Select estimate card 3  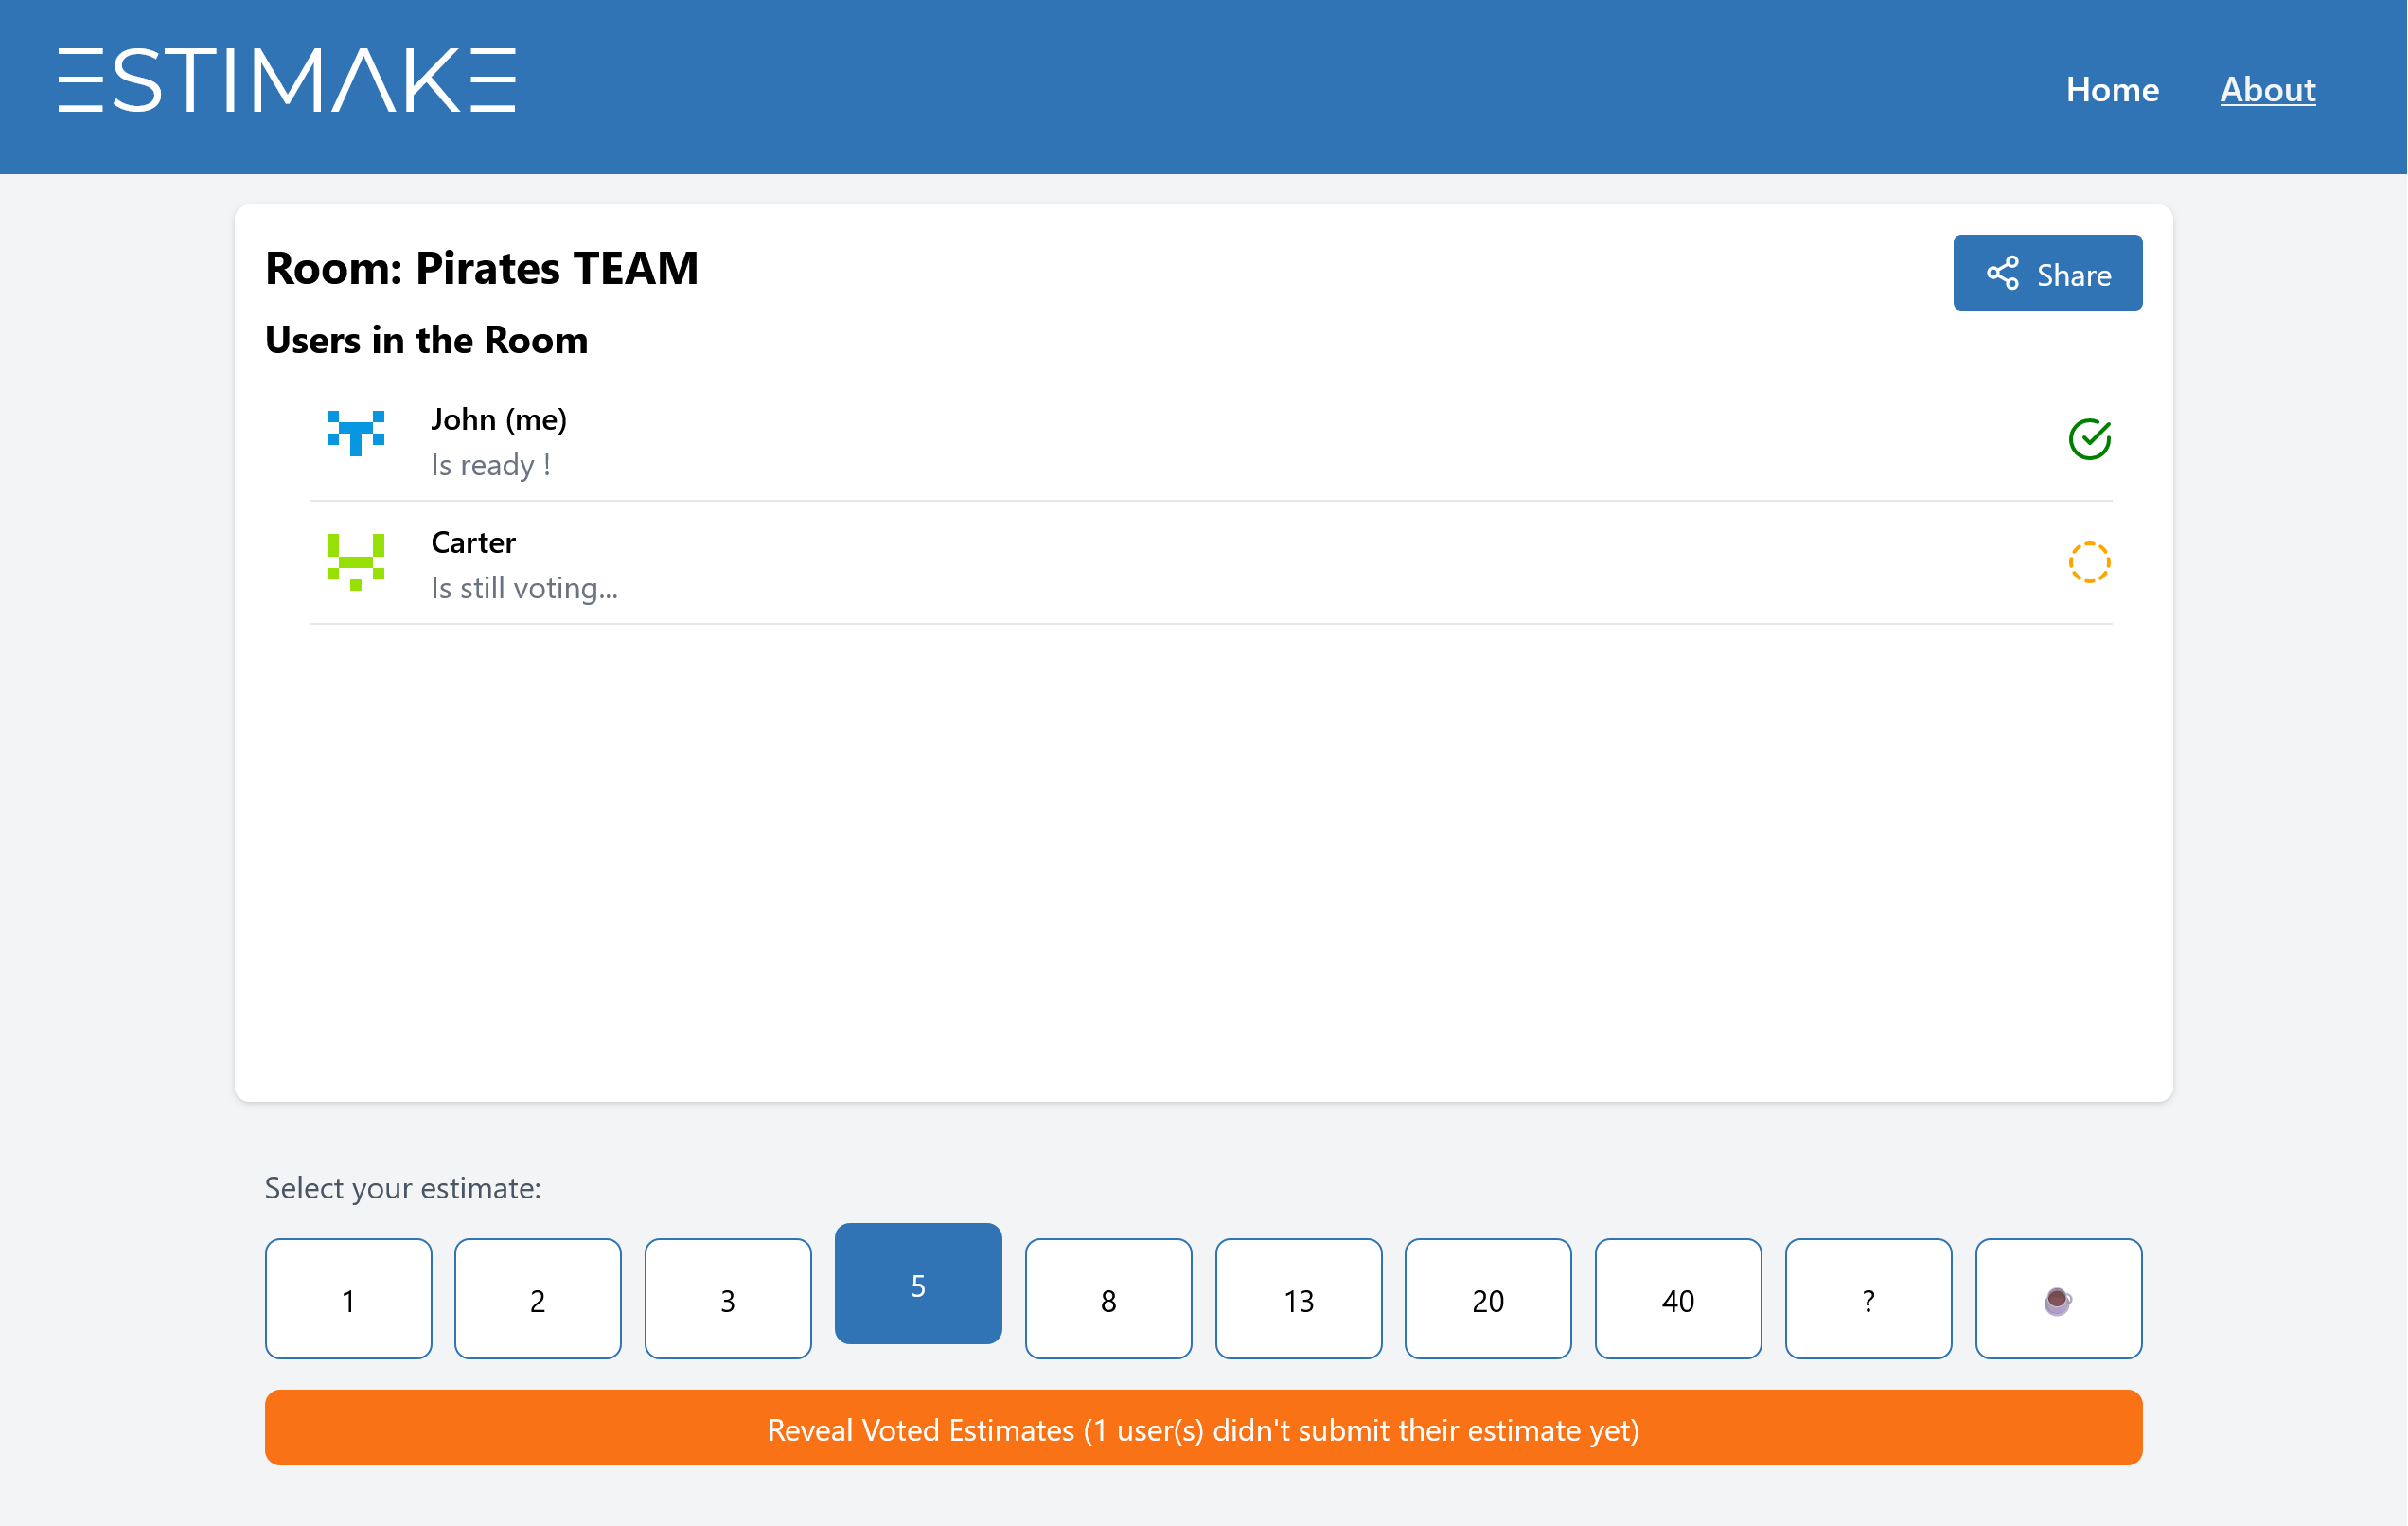[x=727, y=1299]
